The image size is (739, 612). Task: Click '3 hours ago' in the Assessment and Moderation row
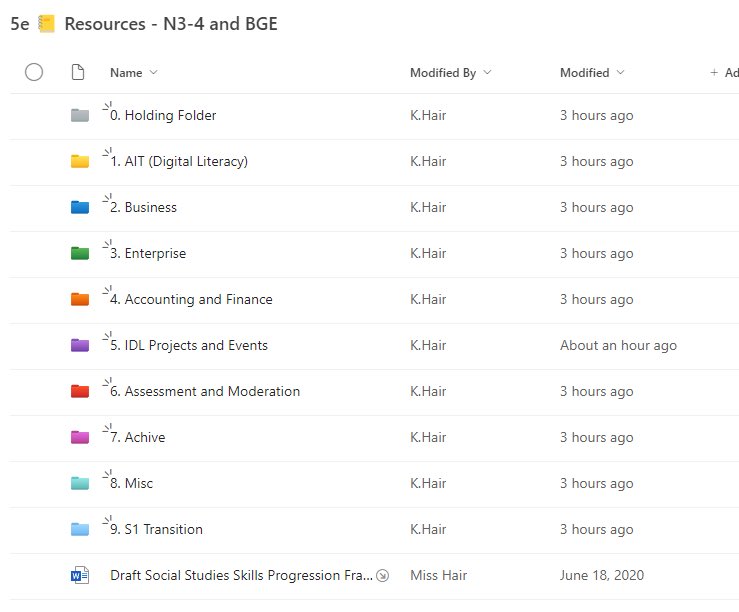597,392
